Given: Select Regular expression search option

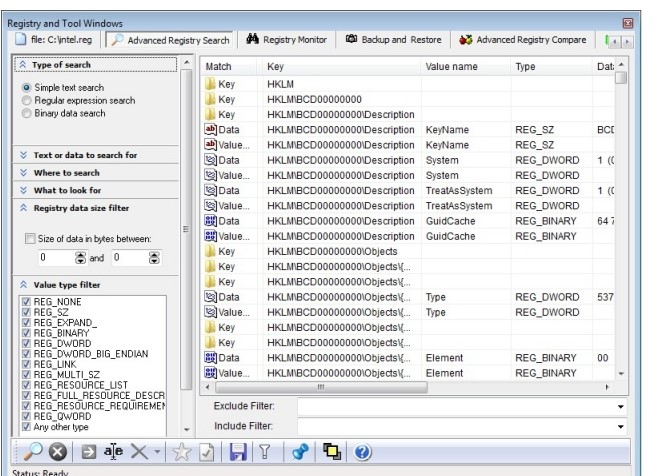Looking at the screenshot, I should click(27, 101).
